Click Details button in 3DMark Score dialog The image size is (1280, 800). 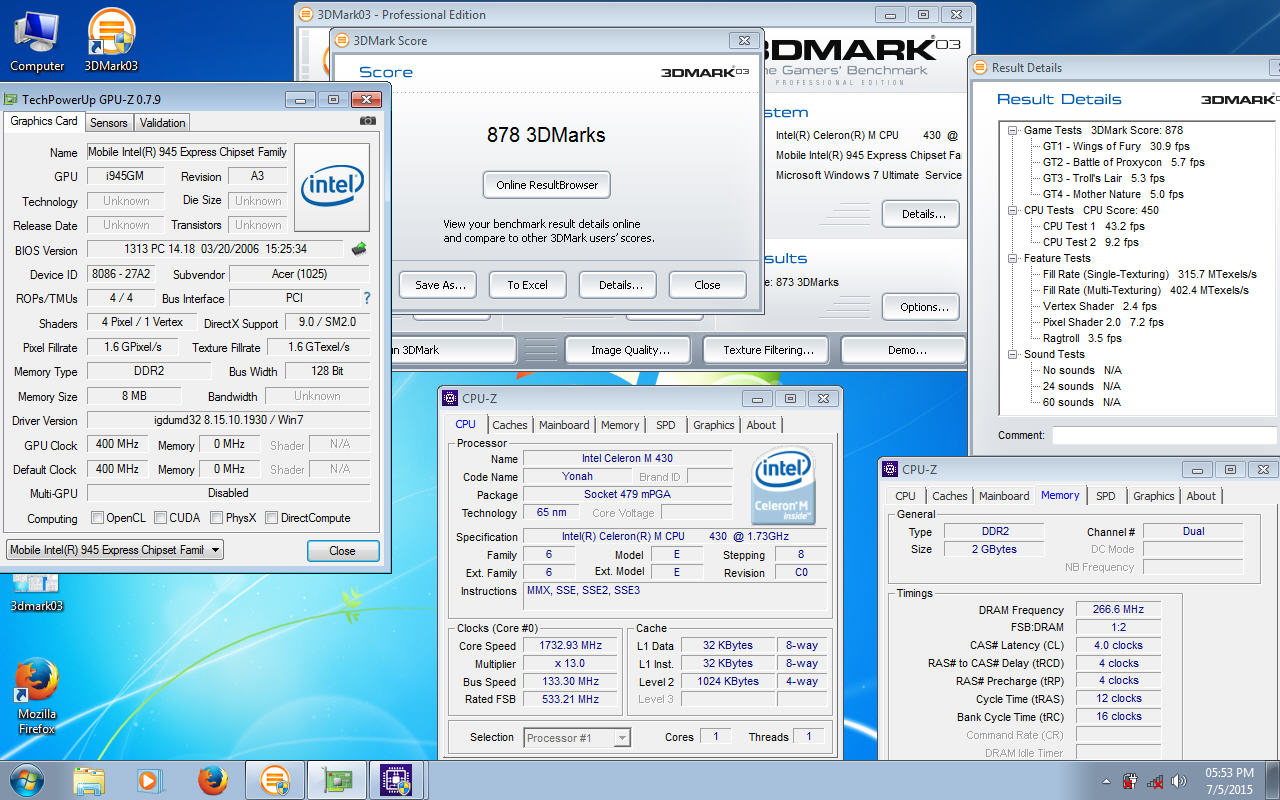tap(617, 285)
